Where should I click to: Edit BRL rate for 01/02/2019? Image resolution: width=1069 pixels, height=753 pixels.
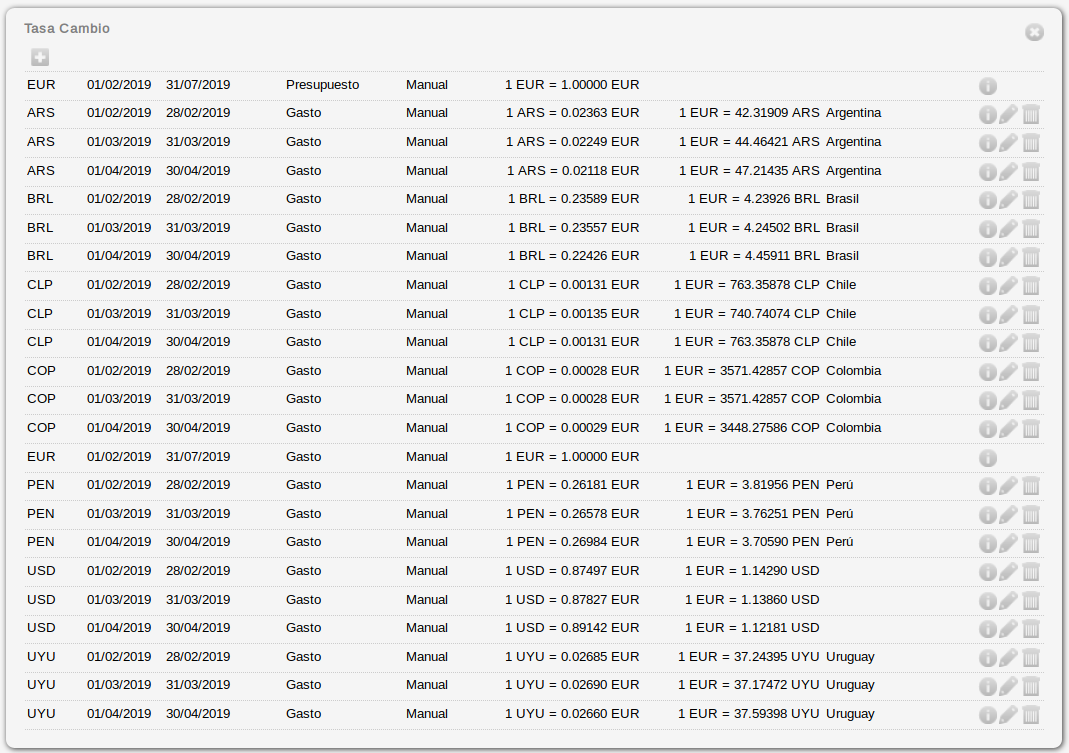(1008, 200)
